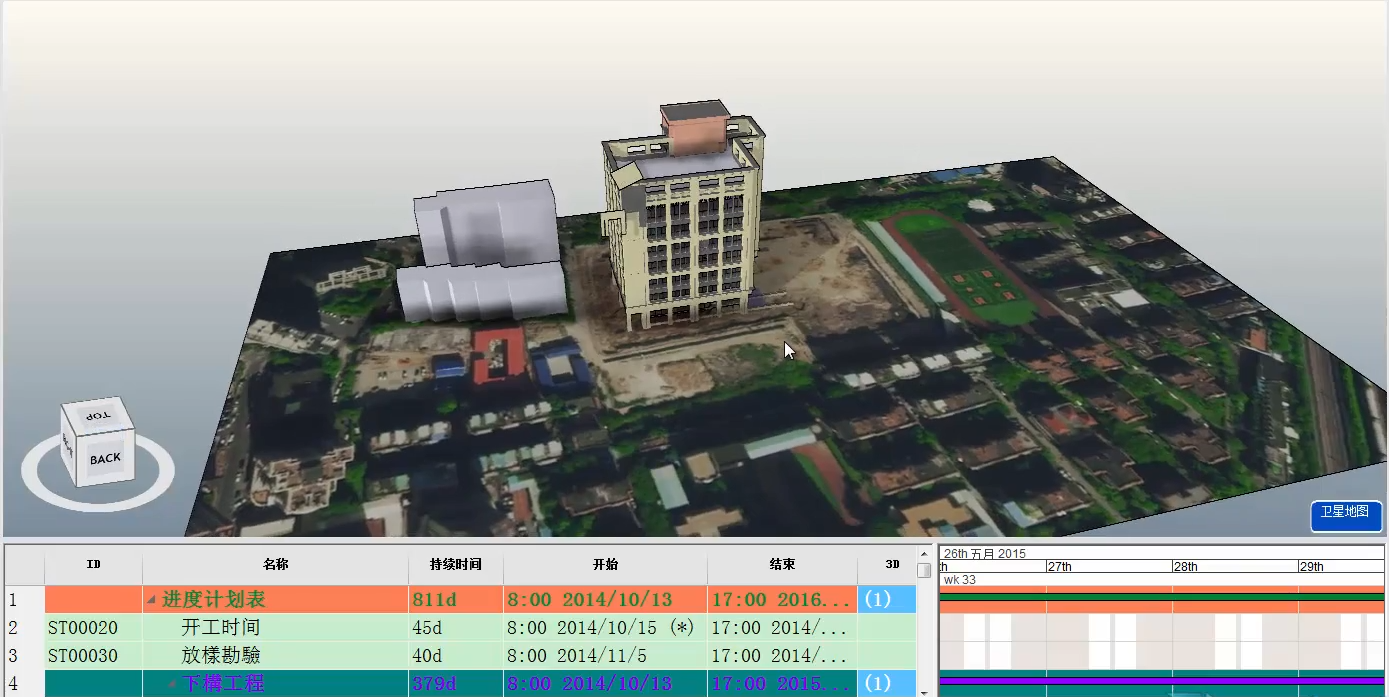The width and height of the screenshot is (1389, 697).
Task: Click the row 1 number header
Action: click(x=24, y=600)
